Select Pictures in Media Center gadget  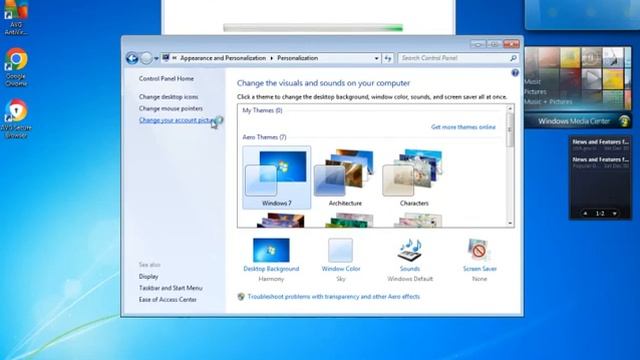[536, 92]
